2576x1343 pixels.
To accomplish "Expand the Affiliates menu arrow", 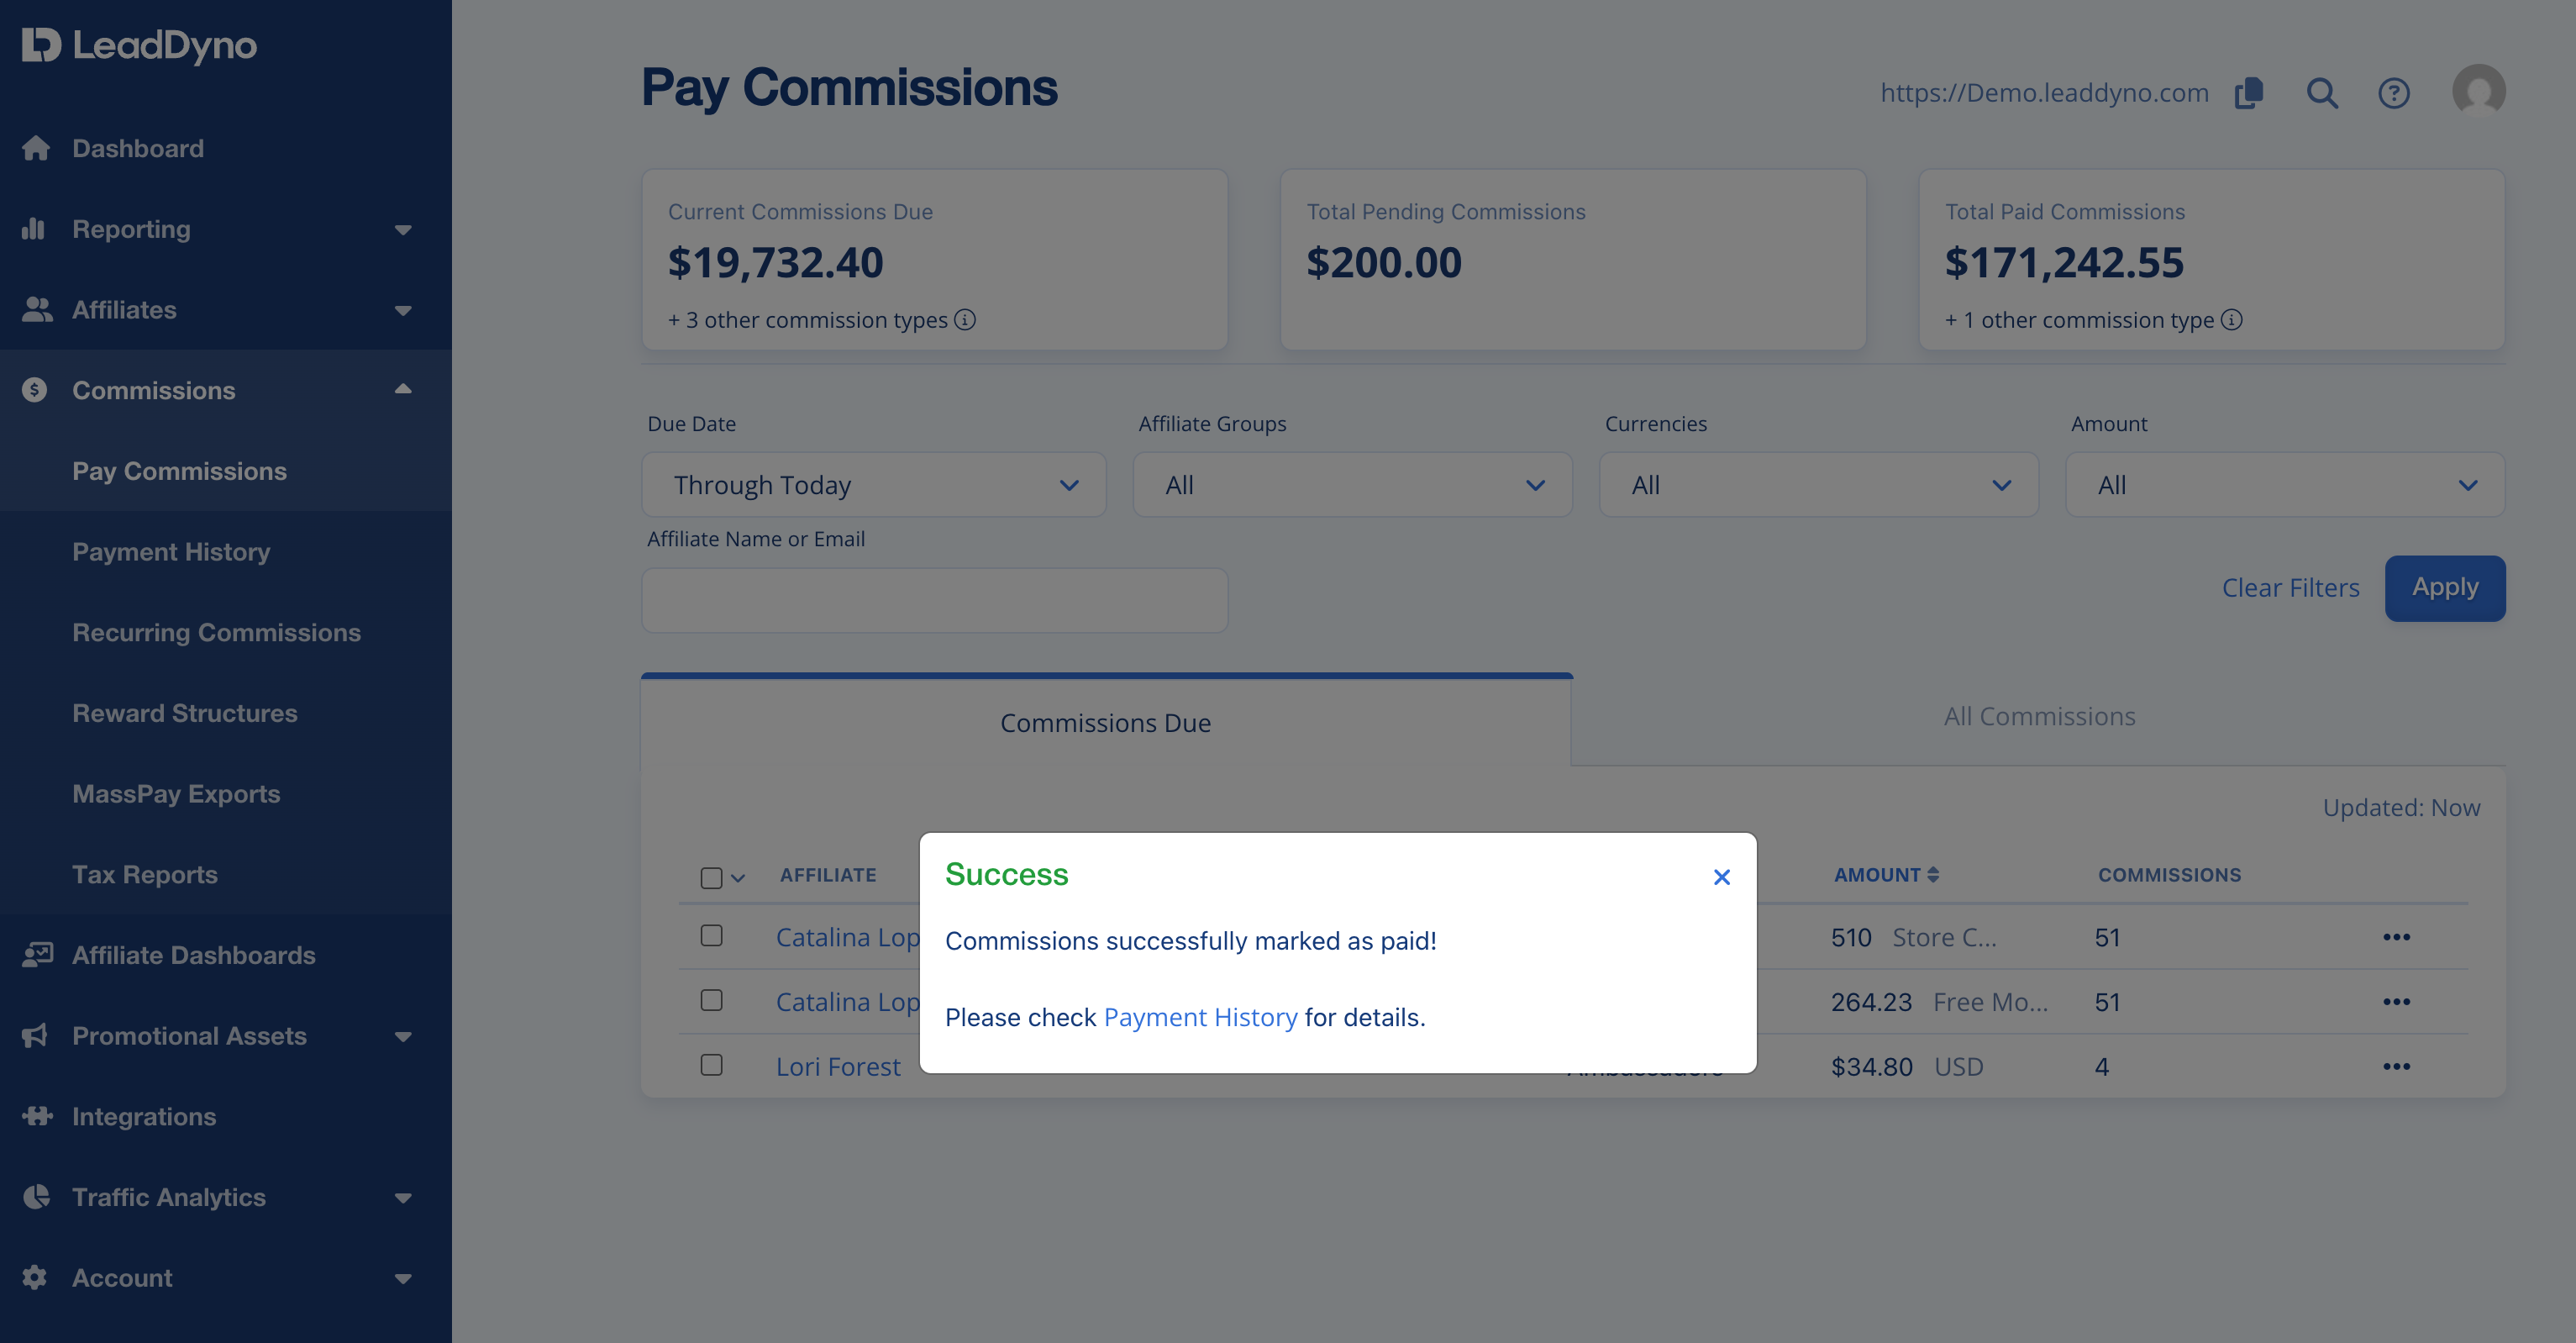I will click(x=403, y=310).
